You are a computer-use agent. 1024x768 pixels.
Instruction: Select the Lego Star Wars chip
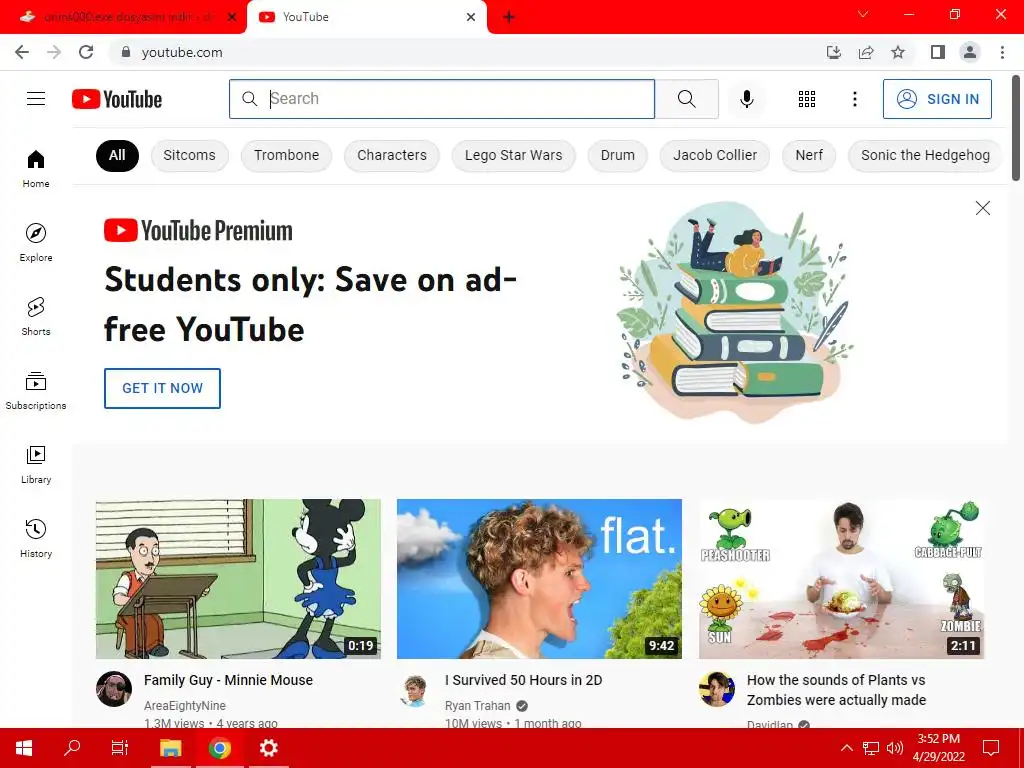point(513,155)
